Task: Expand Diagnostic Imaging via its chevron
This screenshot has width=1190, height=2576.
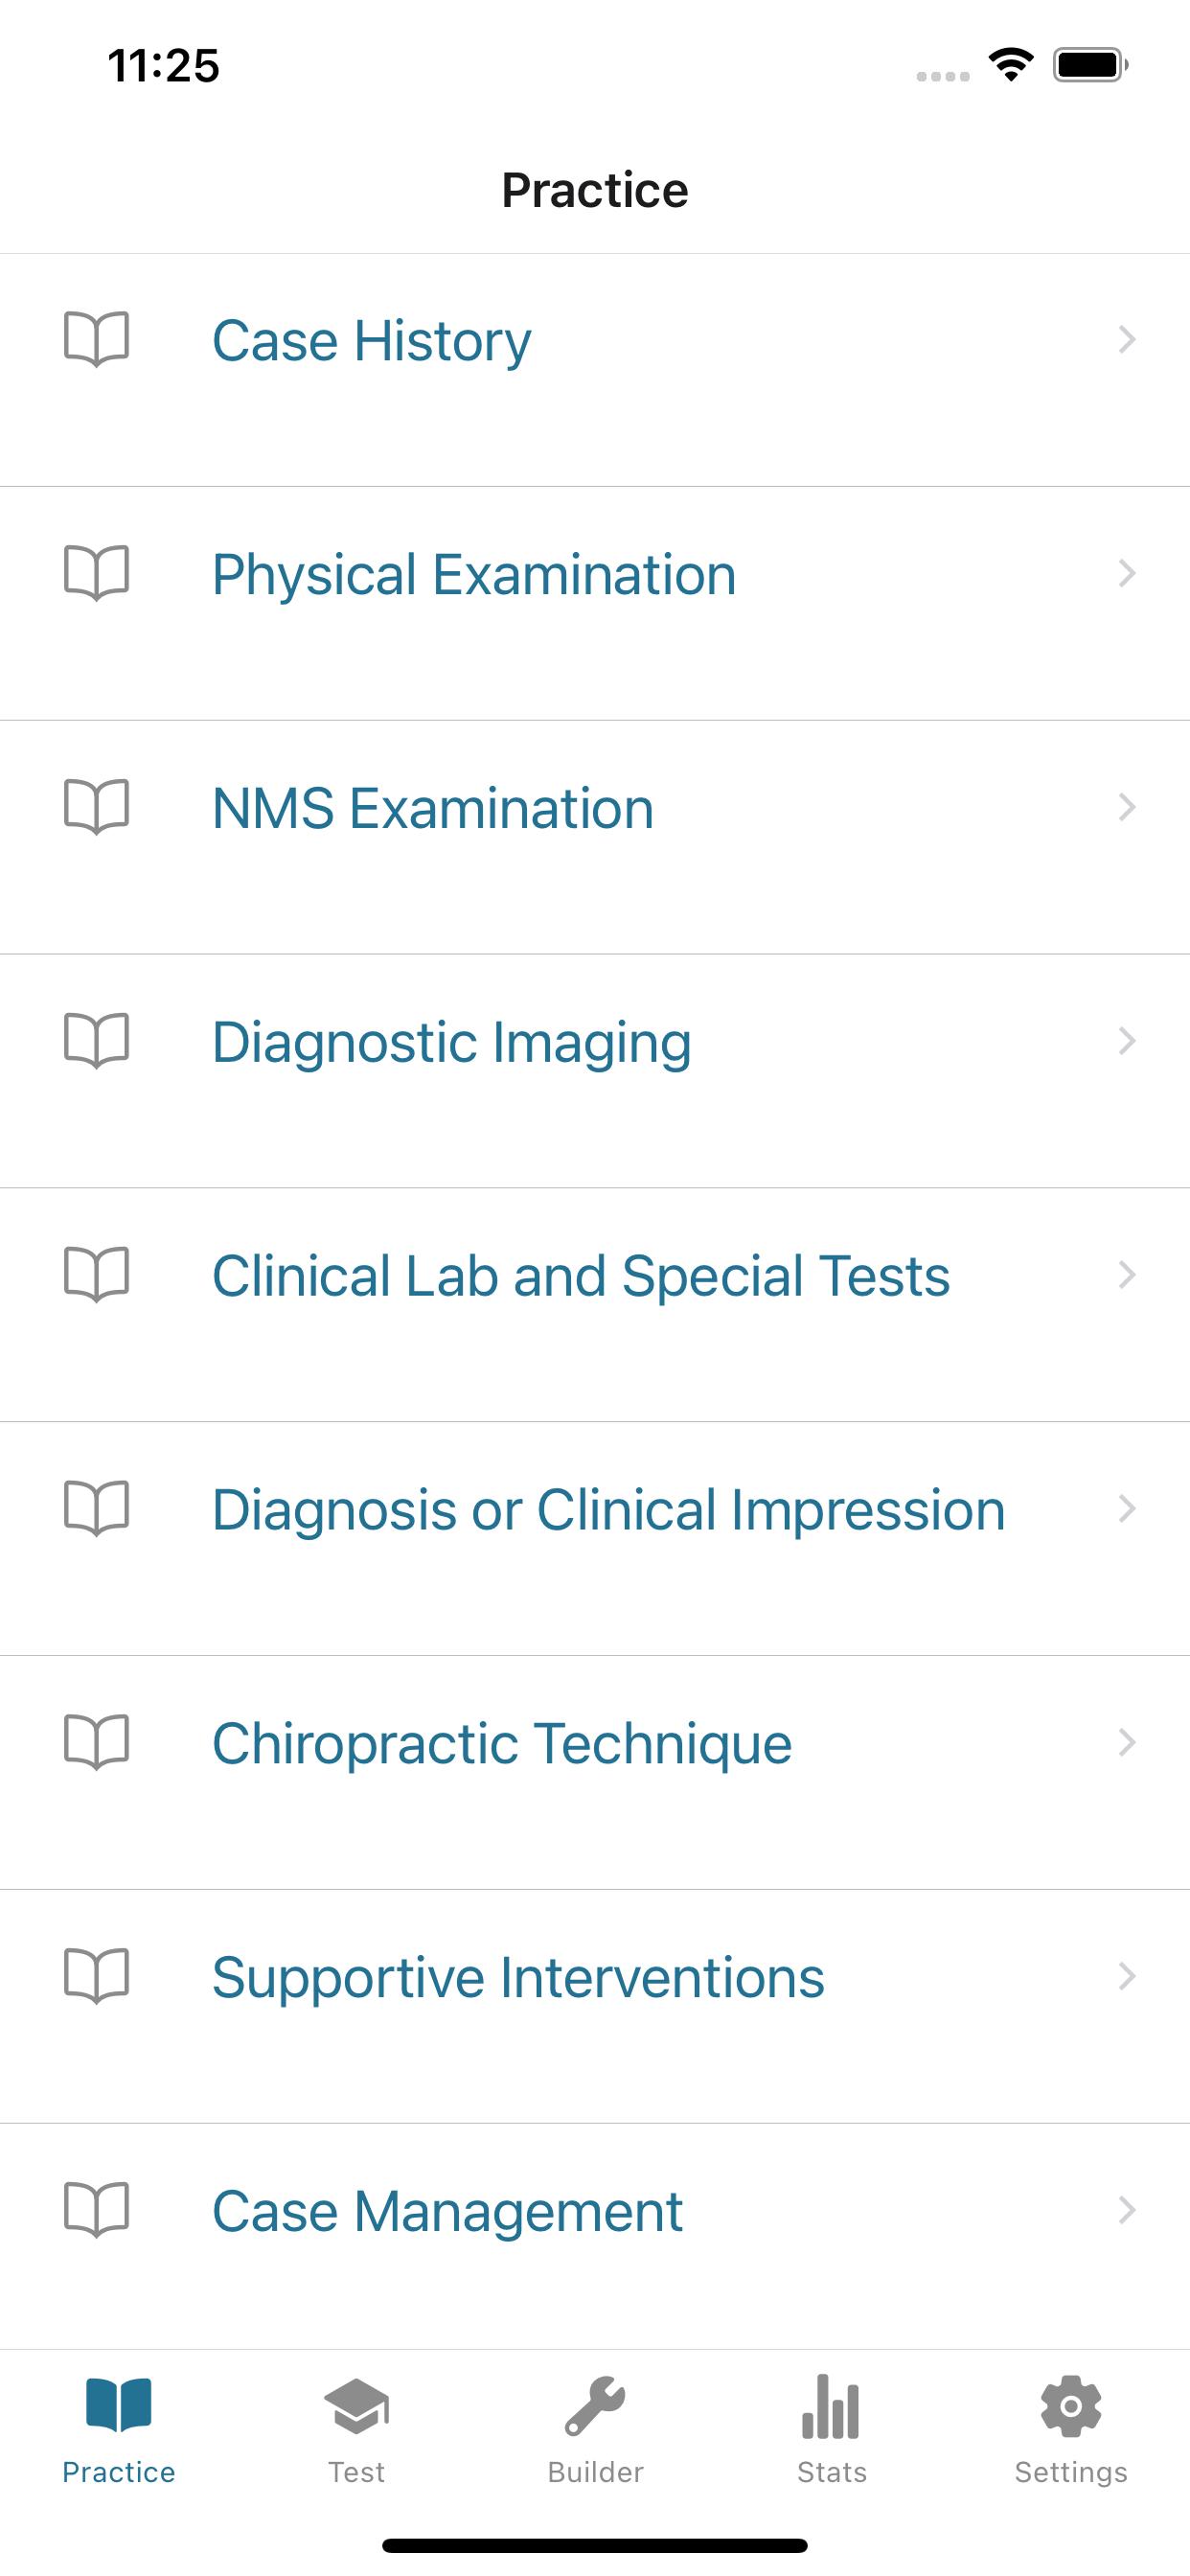Action: (x=1127, y=1041)
